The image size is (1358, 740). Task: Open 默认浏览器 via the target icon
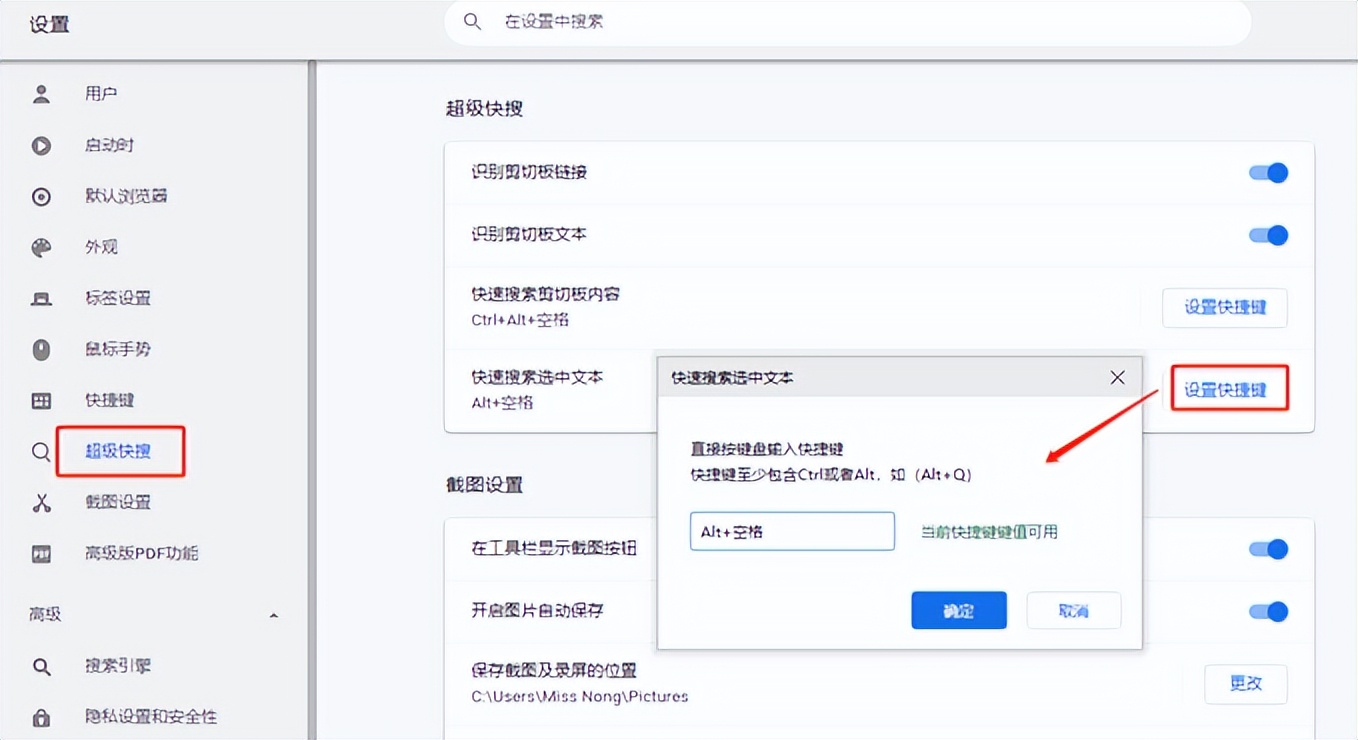coord(41,196)
